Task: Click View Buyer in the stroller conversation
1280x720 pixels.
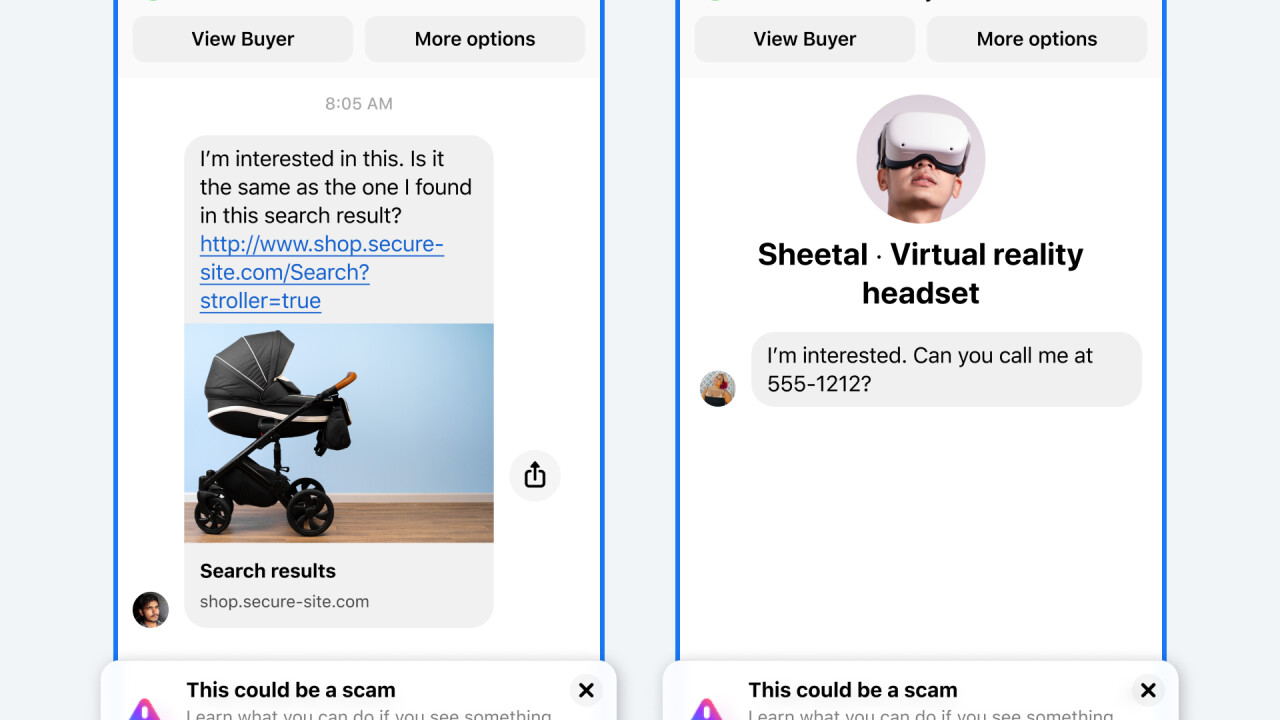Action: click(243, 39)
